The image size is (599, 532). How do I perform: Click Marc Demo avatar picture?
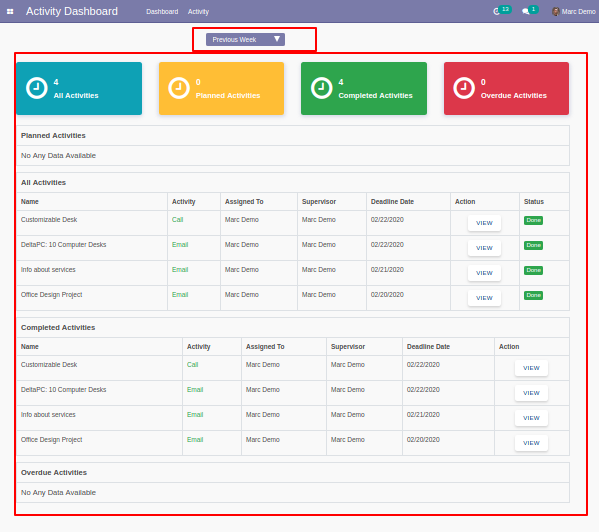click(x=555, y=11)
